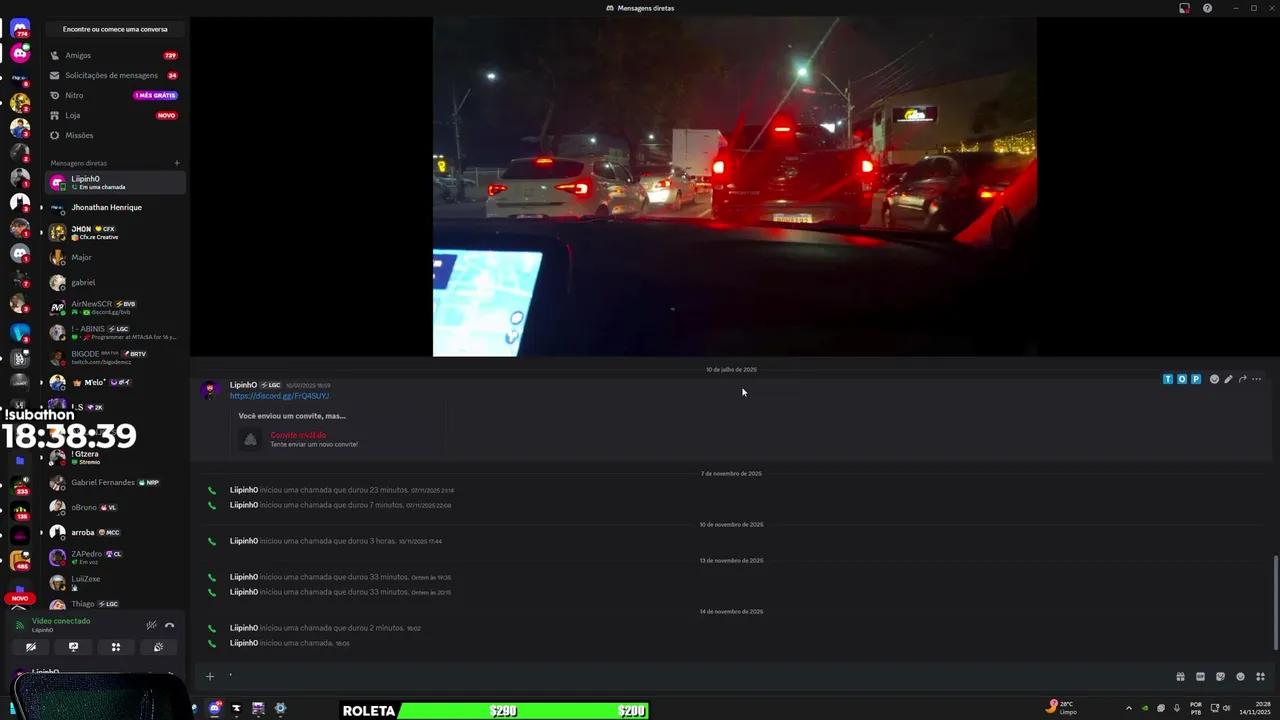The image size is (1280, 720).
Task: Edit the message with pencil icon
Action: pyautogui.click(x=1228, y=379)
